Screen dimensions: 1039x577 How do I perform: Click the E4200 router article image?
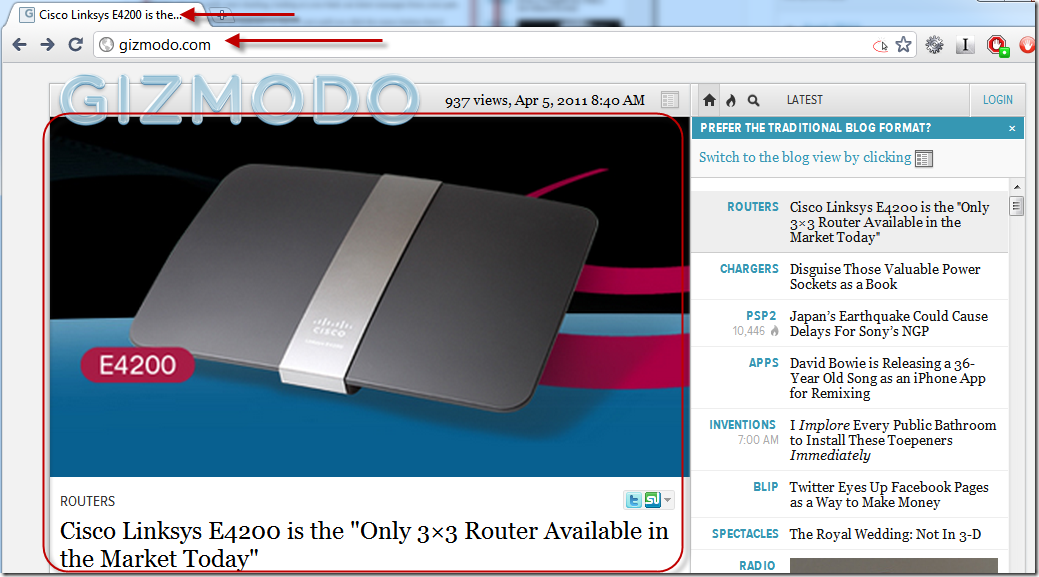click(369, 297)
